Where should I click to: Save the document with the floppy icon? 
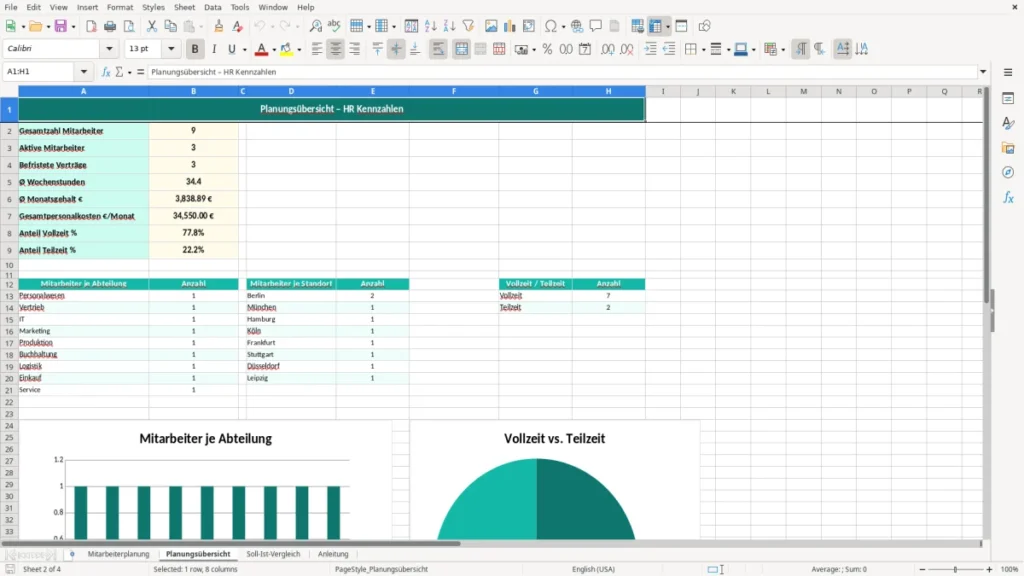click(x=61, y=26)
